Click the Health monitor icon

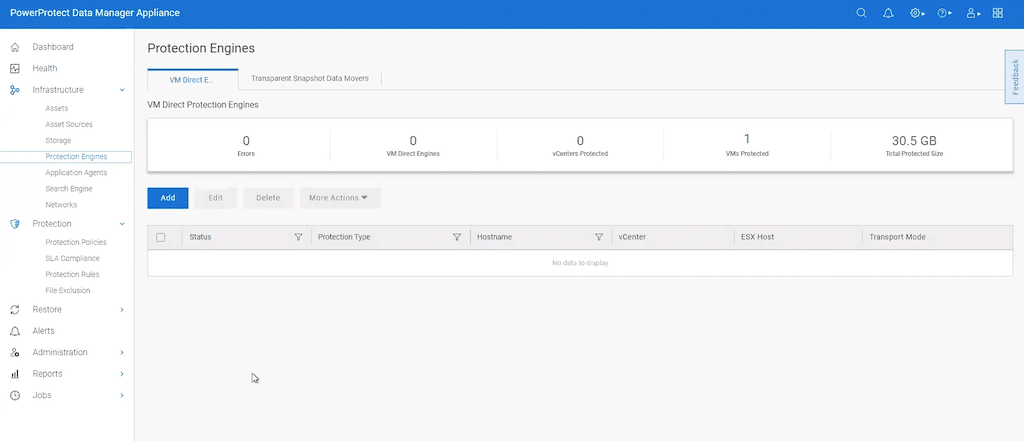(x=15, y=69)
